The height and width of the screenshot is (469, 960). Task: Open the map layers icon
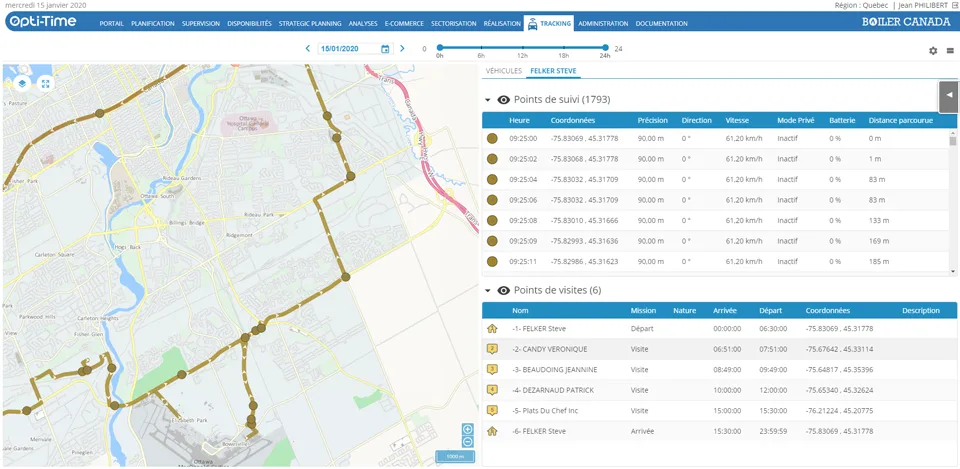22,83
